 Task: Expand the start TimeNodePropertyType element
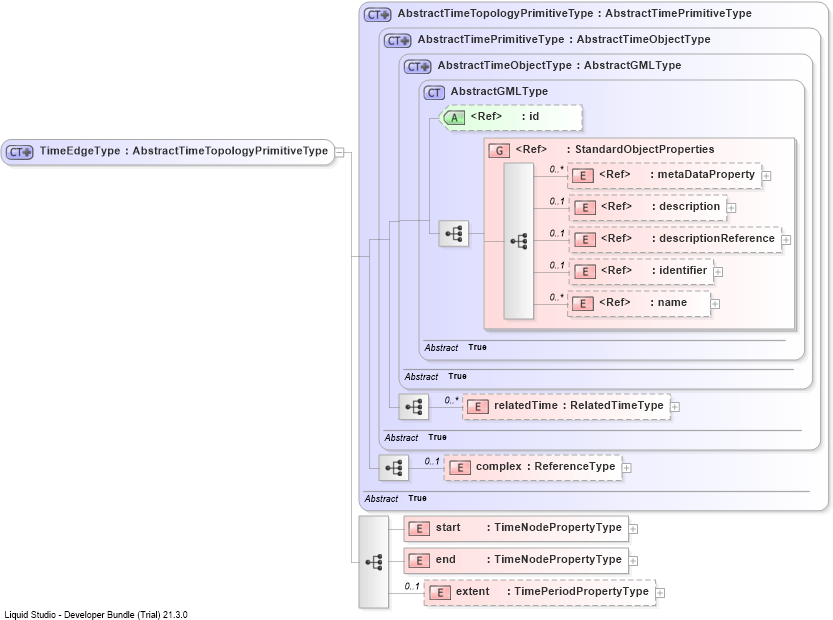click(x=633, y=529)
